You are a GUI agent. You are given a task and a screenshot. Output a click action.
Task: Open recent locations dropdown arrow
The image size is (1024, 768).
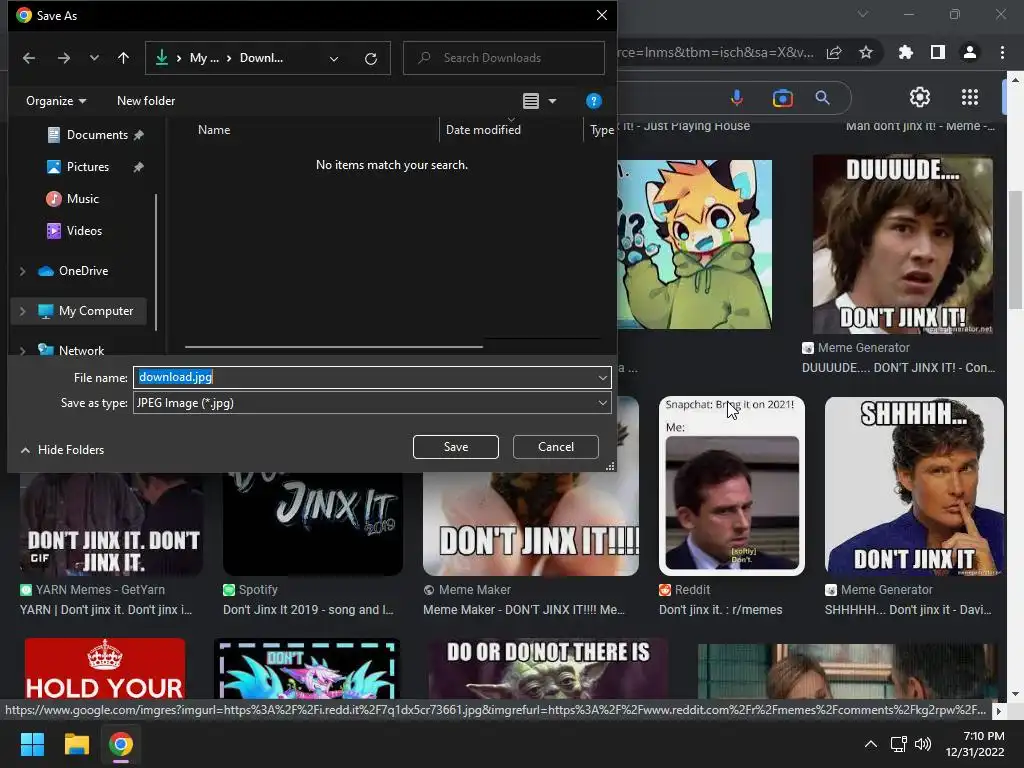94,58
